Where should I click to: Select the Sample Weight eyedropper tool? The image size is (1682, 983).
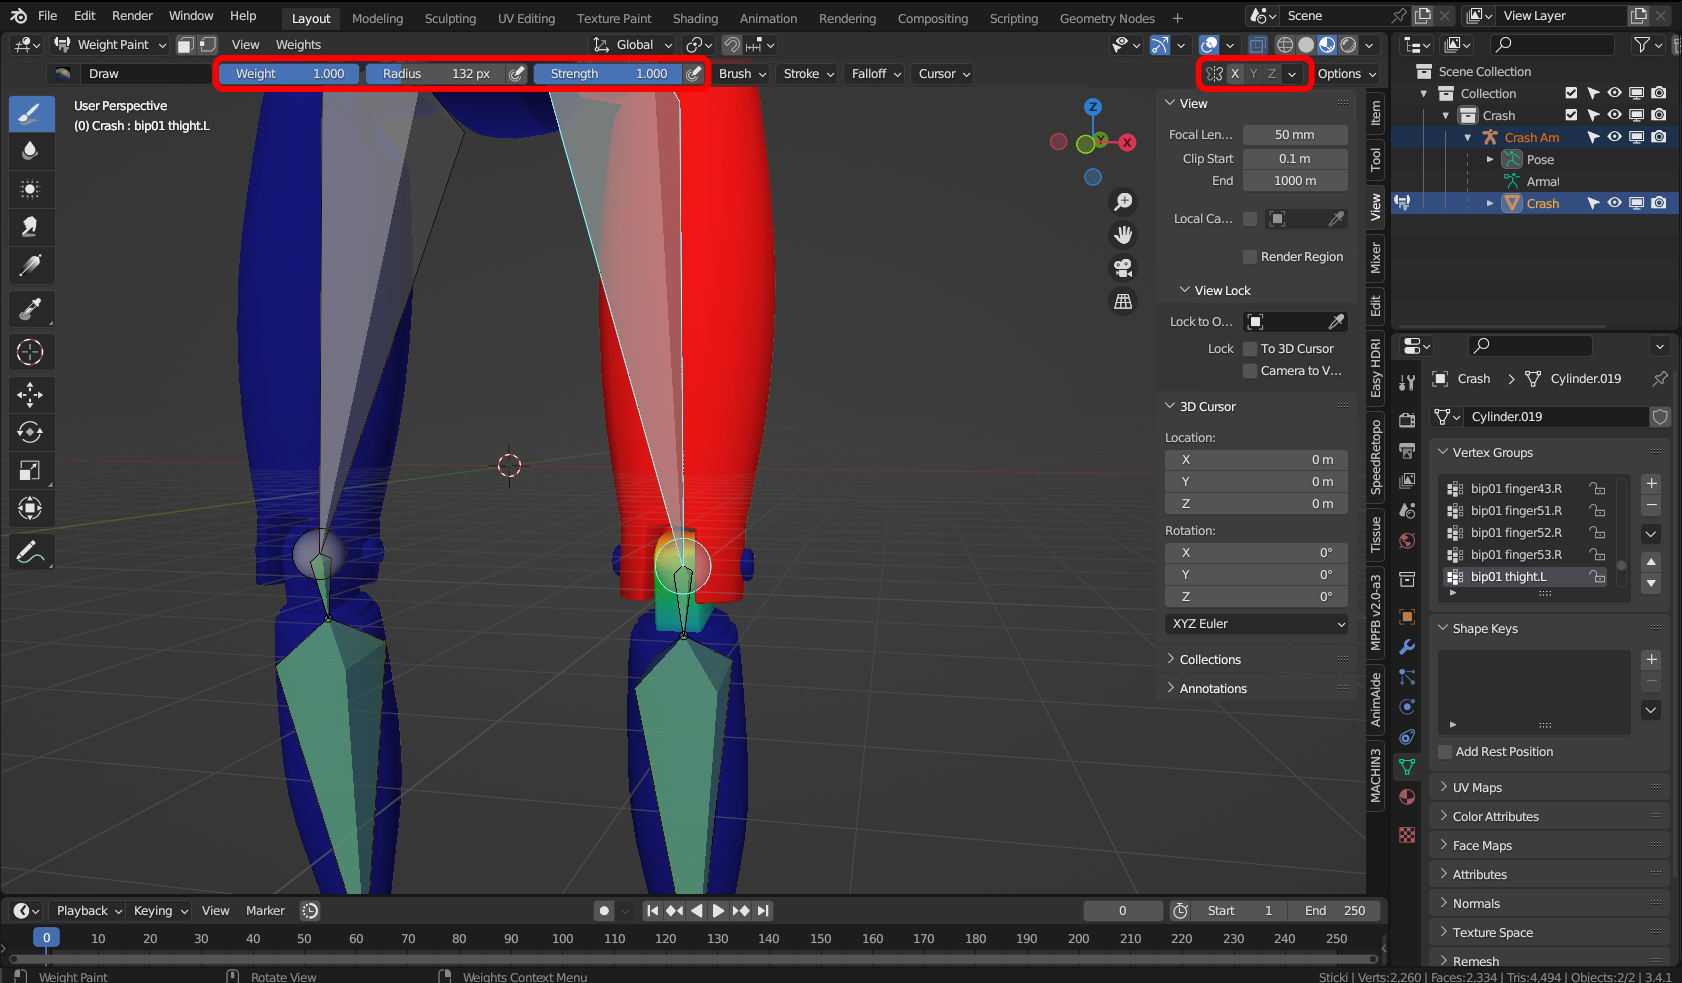coord(30,310)
